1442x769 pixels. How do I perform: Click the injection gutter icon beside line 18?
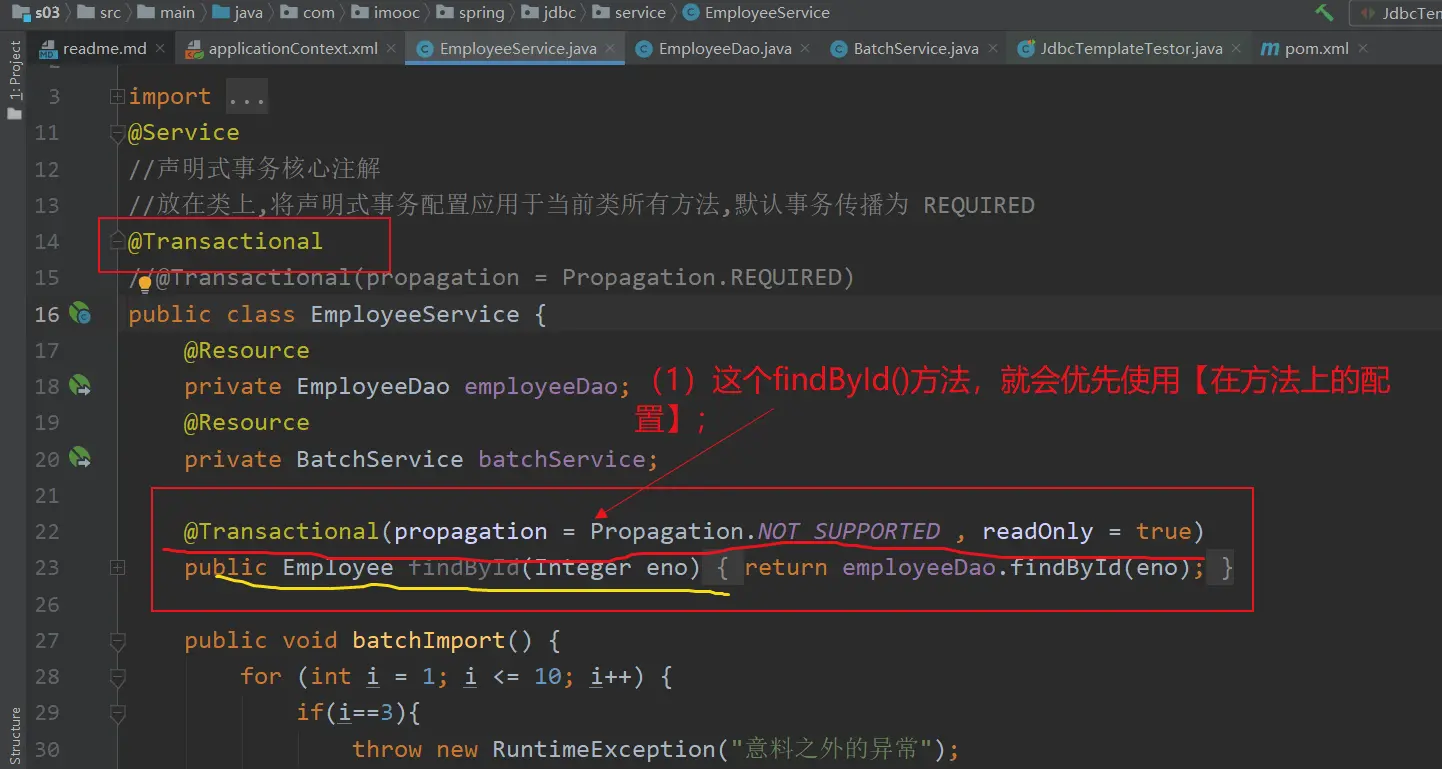(79, 386)
